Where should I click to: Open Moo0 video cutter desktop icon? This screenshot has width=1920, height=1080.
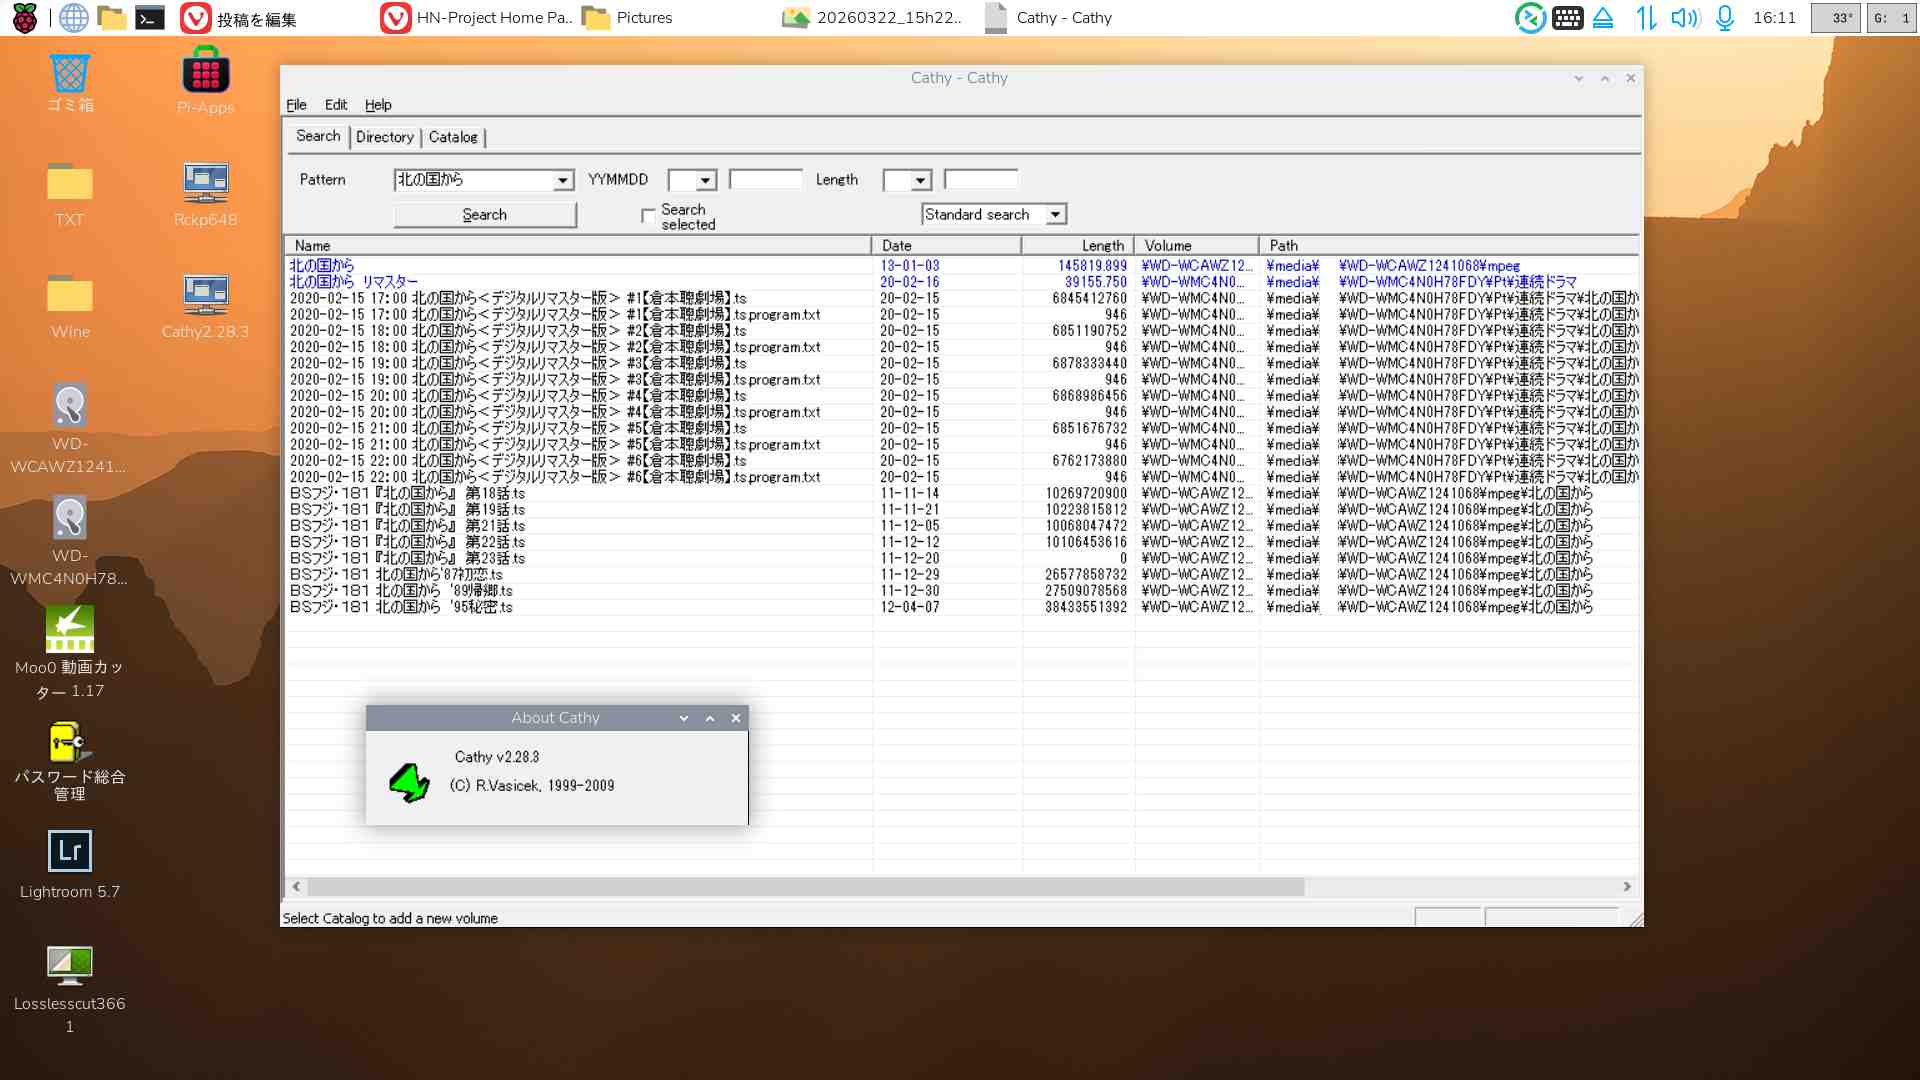click(70, 630)
